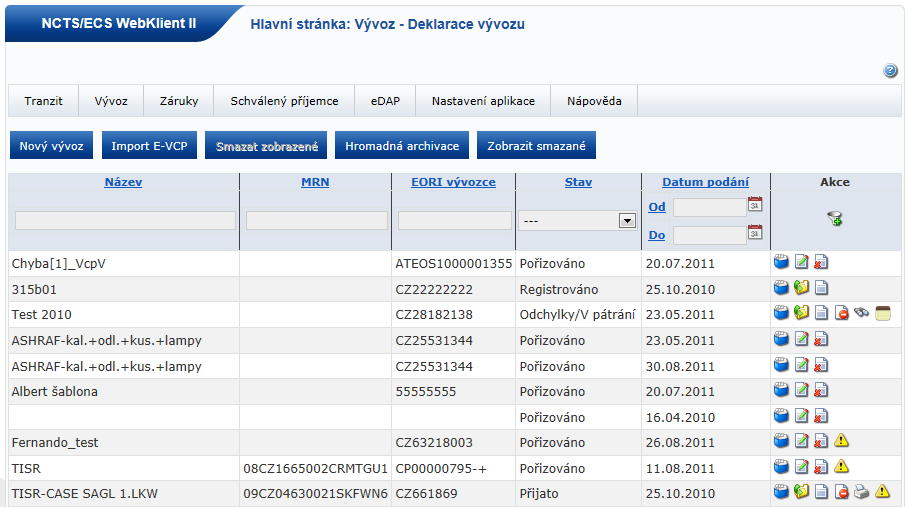Click the Nový vývoz button

tap(52, 146)
